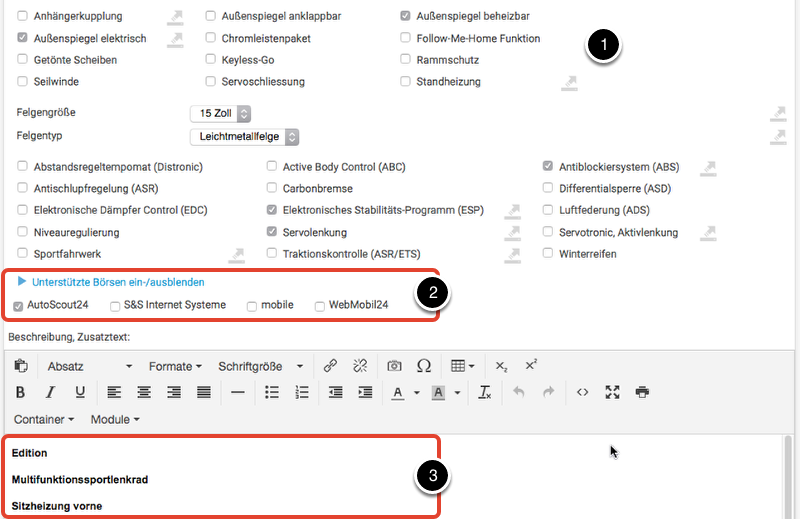
Task: Open the Module menu
Action: pyautogui.click(x=115, y=419)
